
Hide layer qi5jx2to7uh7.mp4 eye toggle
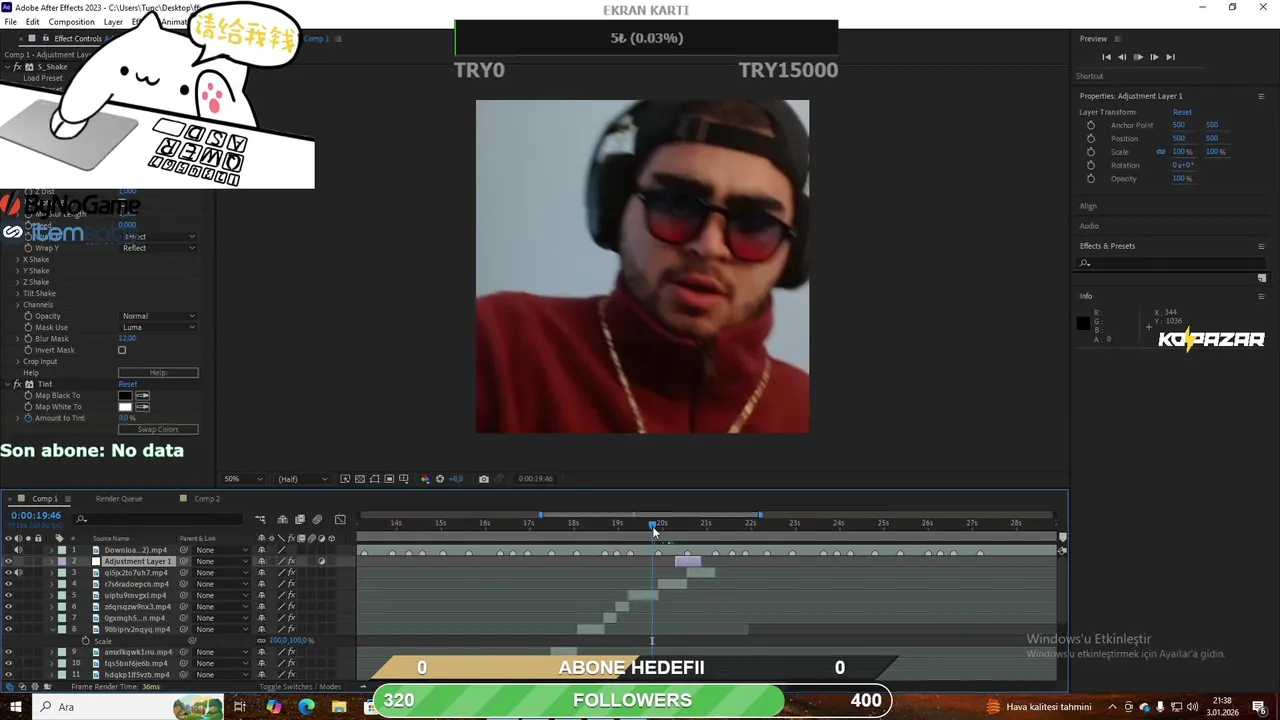point(8,573)
